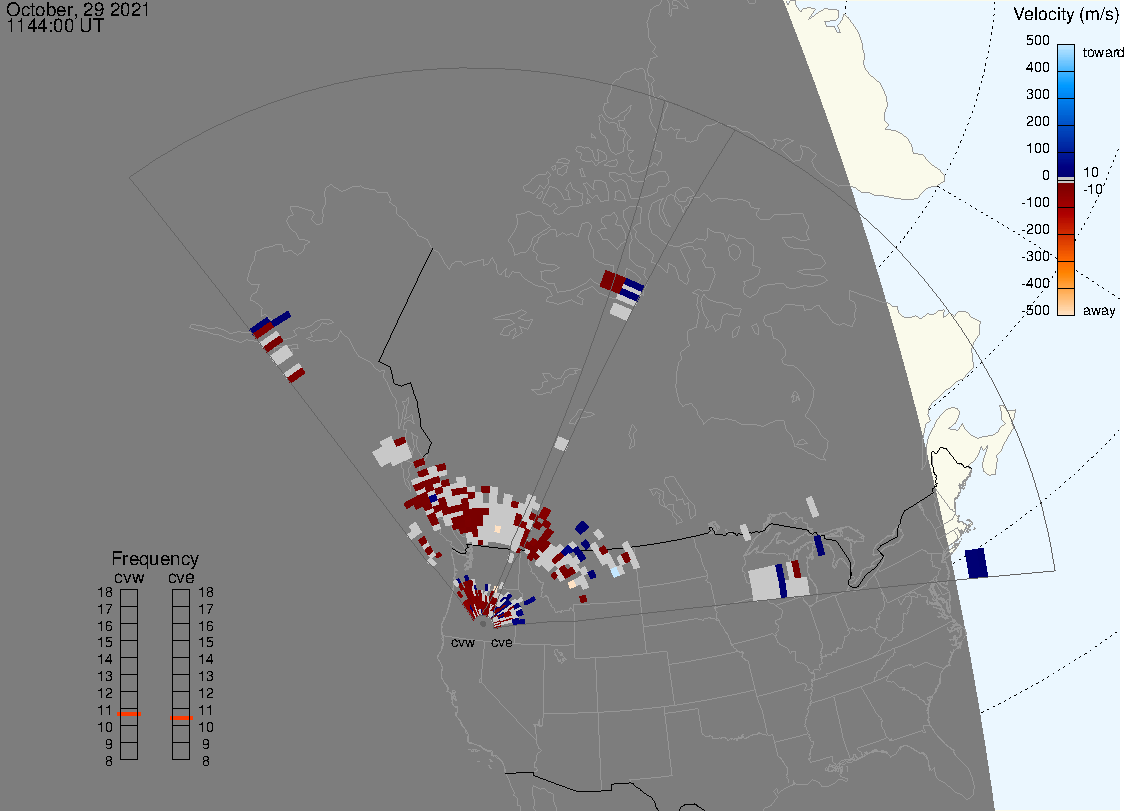Select the pale orange bottom of velocity colorbar
The height and width of the screenshot is (811, 1124).
pyautogui.click(x=1066, y=303)
